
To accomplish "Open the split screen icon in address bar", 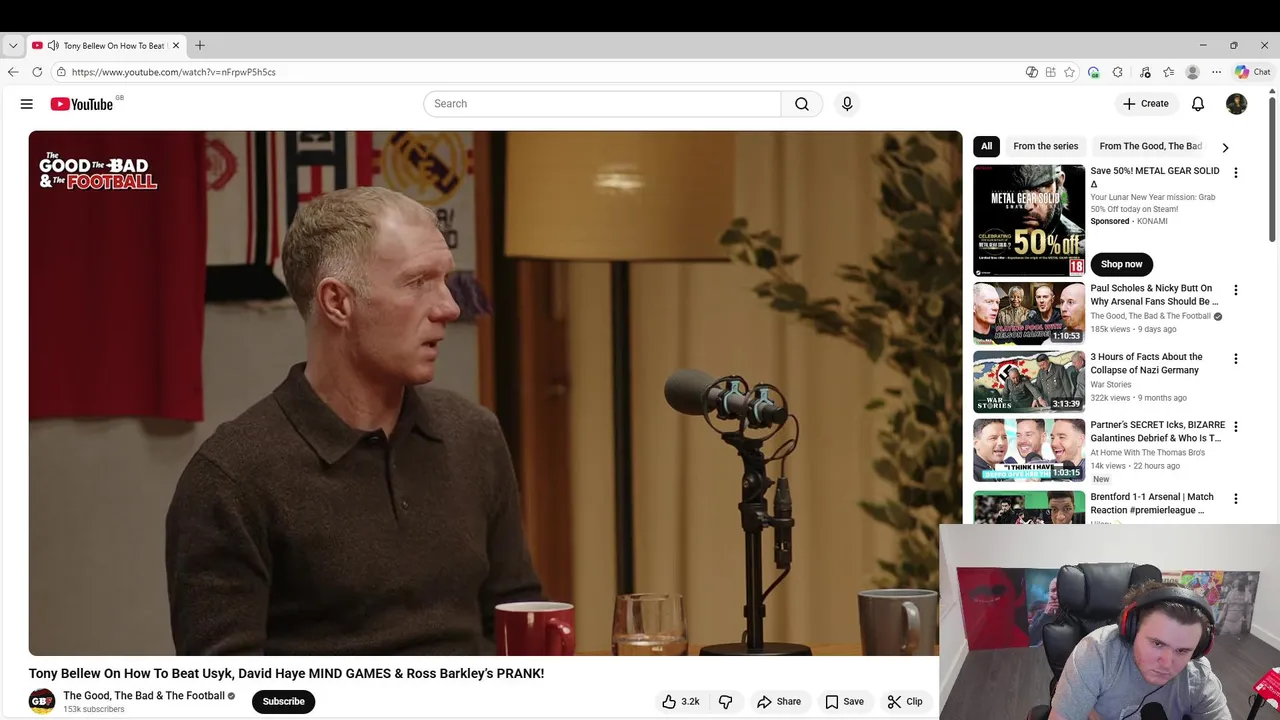I will pyautogui.click(x=1051, y=72).
